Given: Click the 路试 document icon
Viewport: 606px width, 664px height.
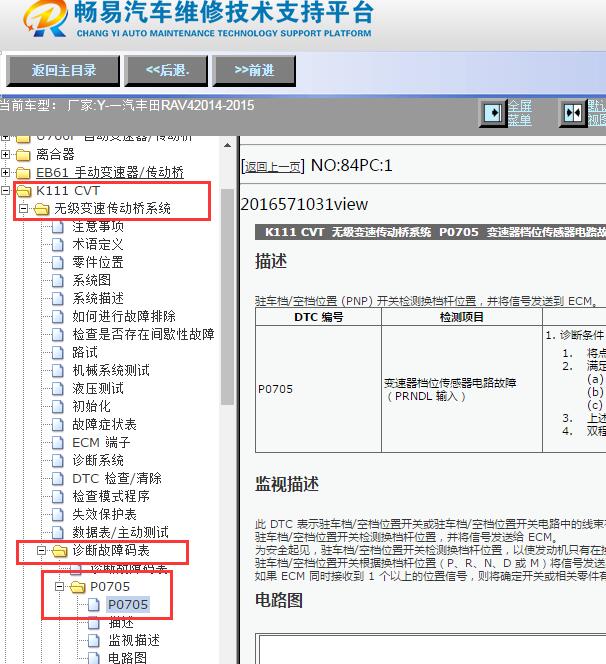Looking at the screenshot, I should [x=58, y=352].
